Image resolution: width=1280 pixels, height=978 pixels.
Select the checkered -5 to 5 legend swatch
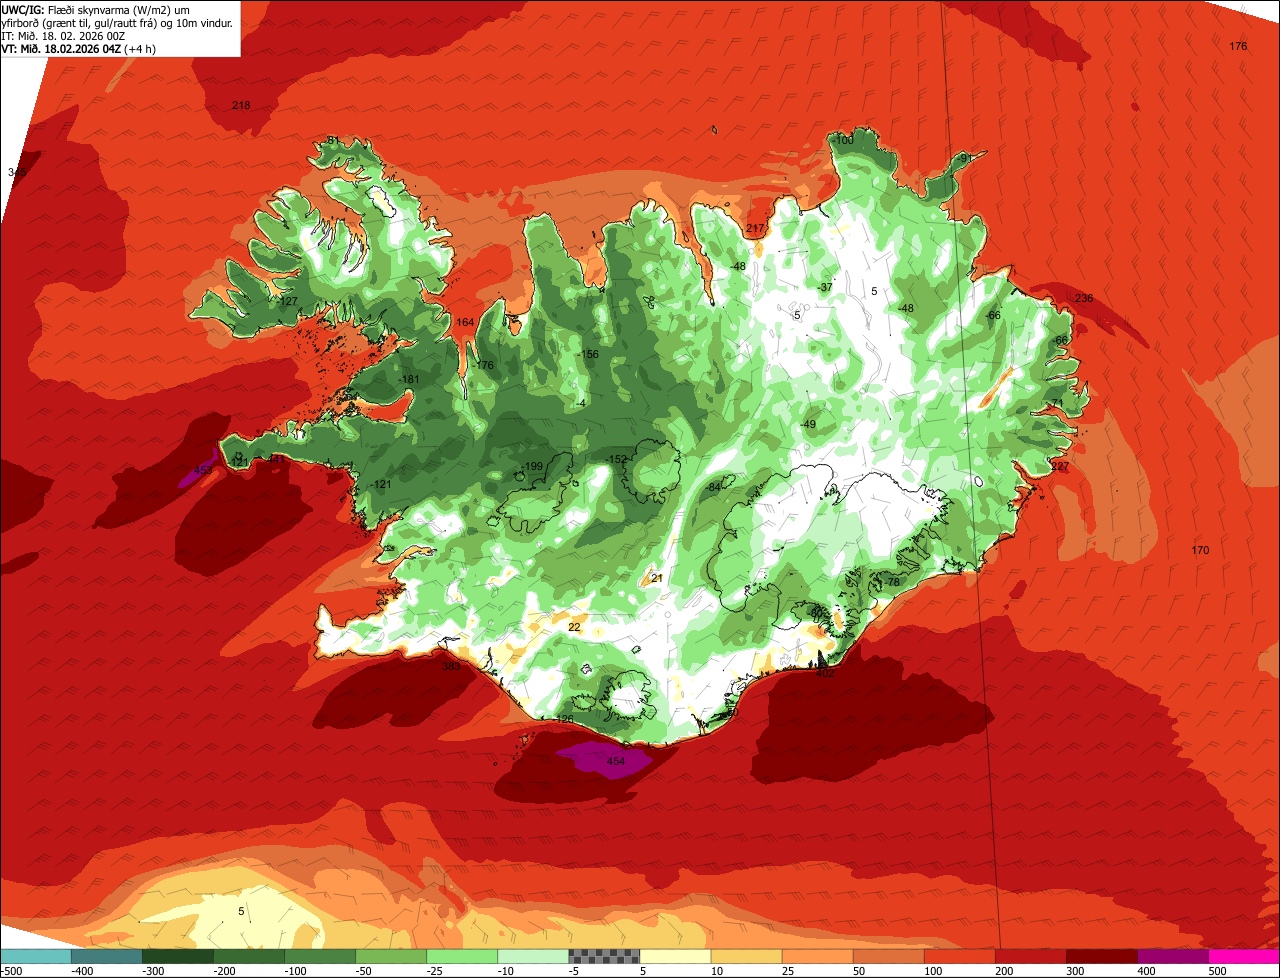604,956
